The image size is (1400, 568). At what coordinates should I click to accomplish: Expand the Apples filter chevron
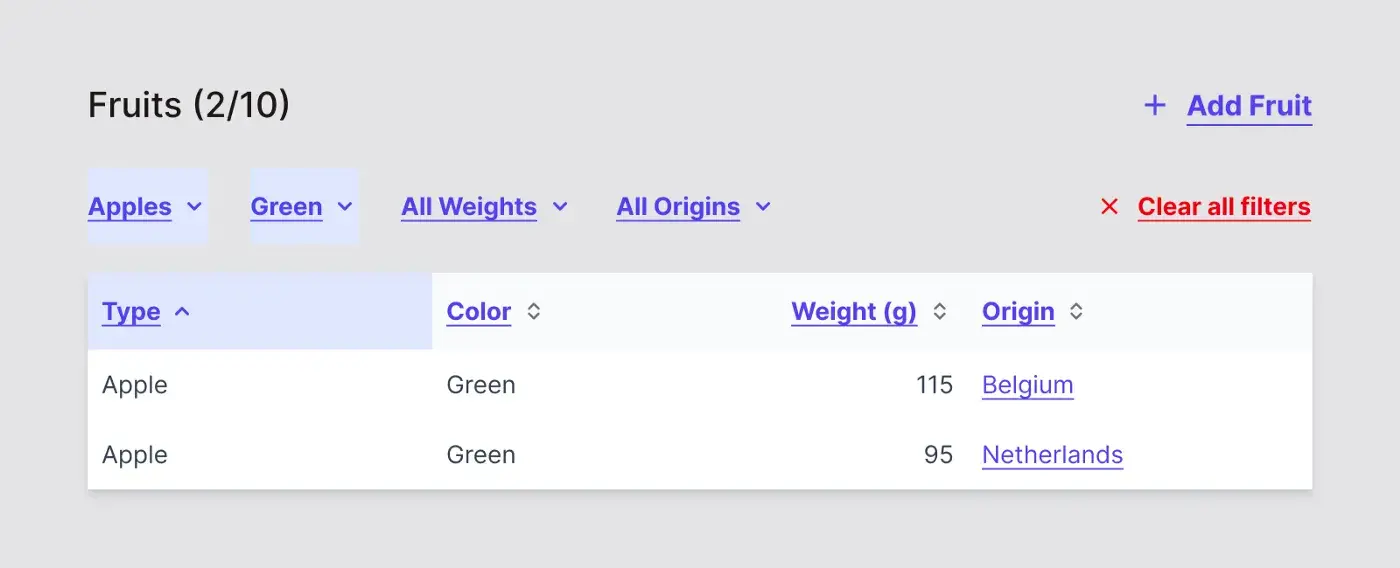pyautogui.click(x=195, y=207)
